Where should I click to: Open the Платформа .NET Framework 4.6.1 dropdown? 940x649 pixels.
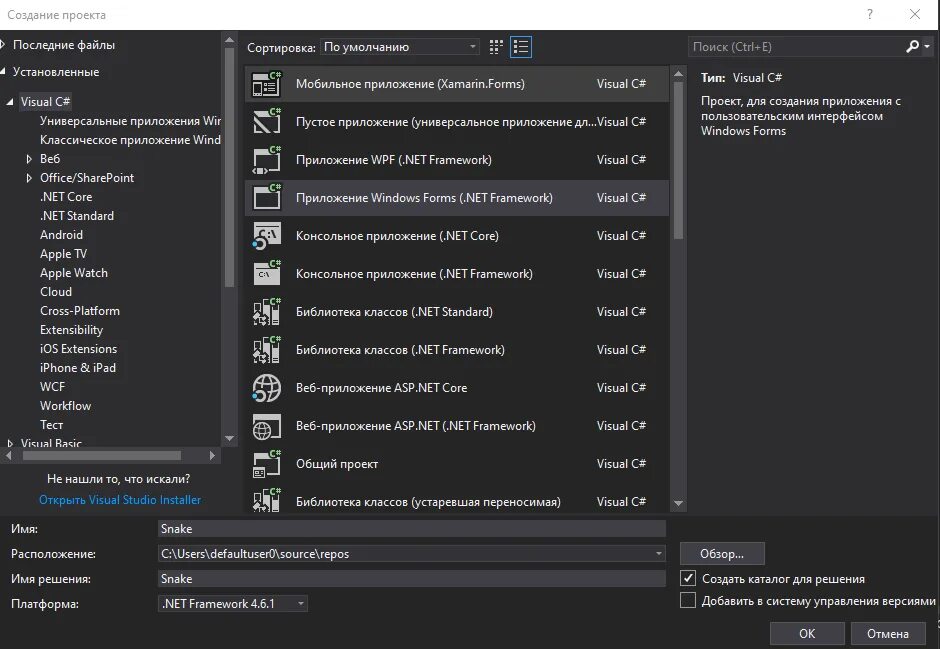click(x=233, y=603)
